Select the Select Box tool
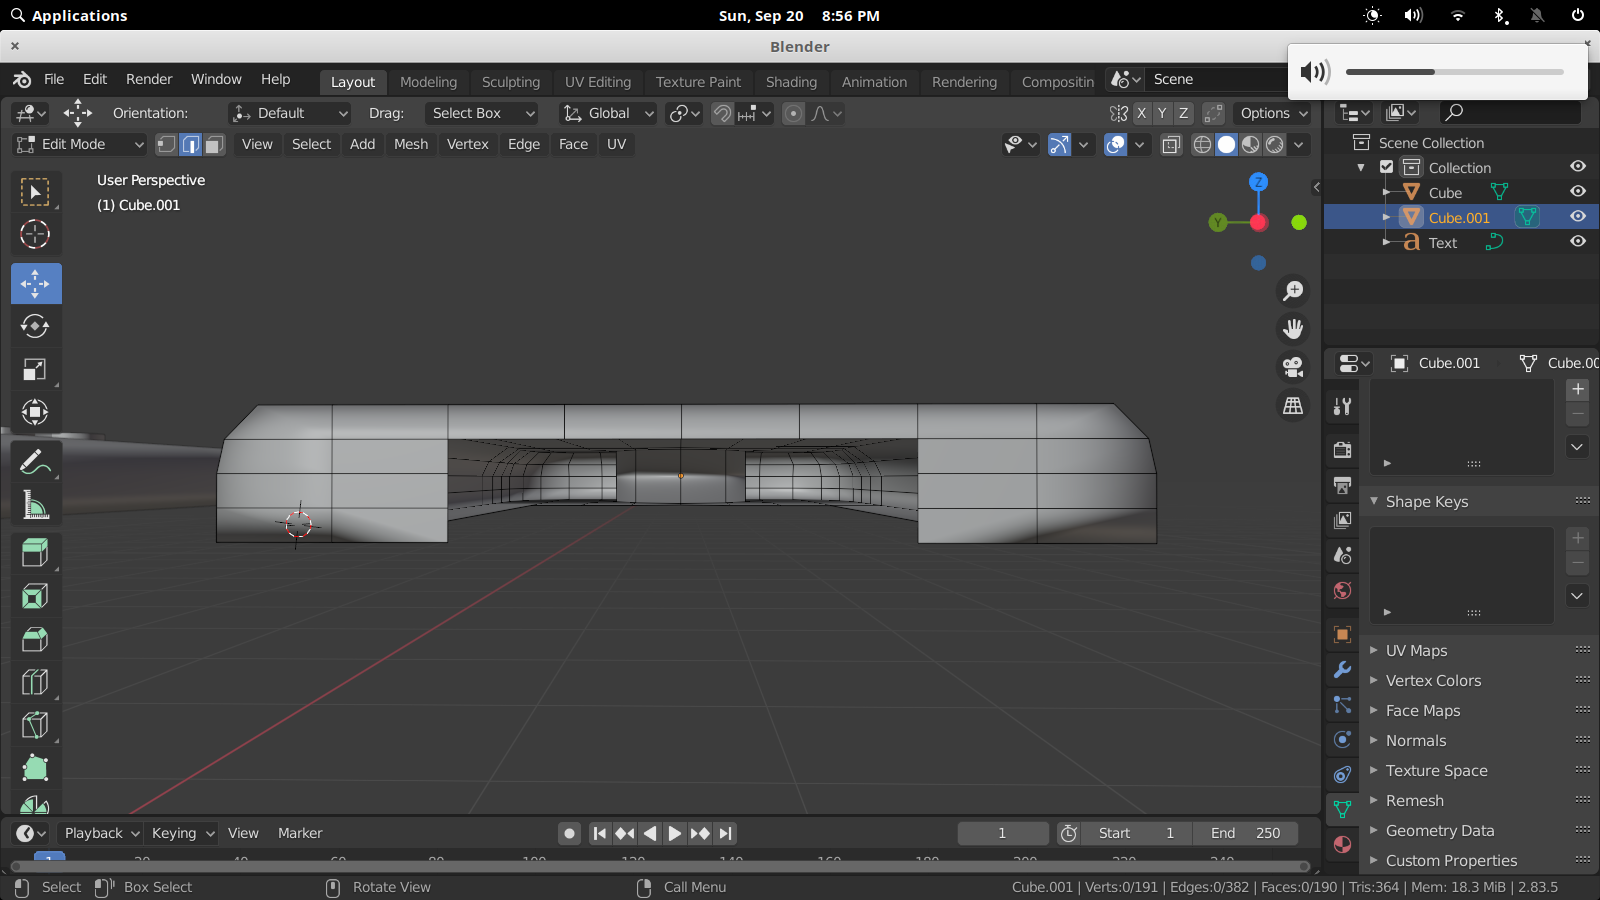This screenshot has width=1600, height=900. [35, 192]
